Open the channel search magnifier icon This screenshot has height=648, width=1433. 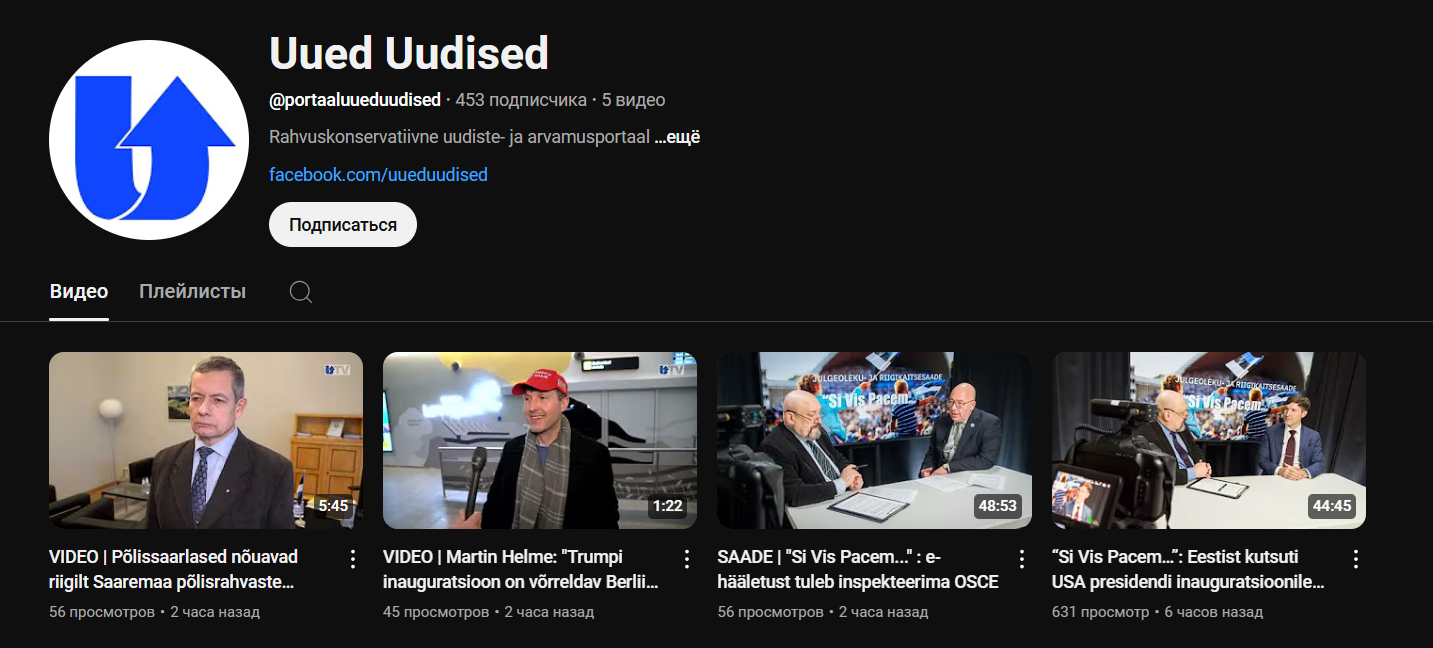[x=301, y=292]
